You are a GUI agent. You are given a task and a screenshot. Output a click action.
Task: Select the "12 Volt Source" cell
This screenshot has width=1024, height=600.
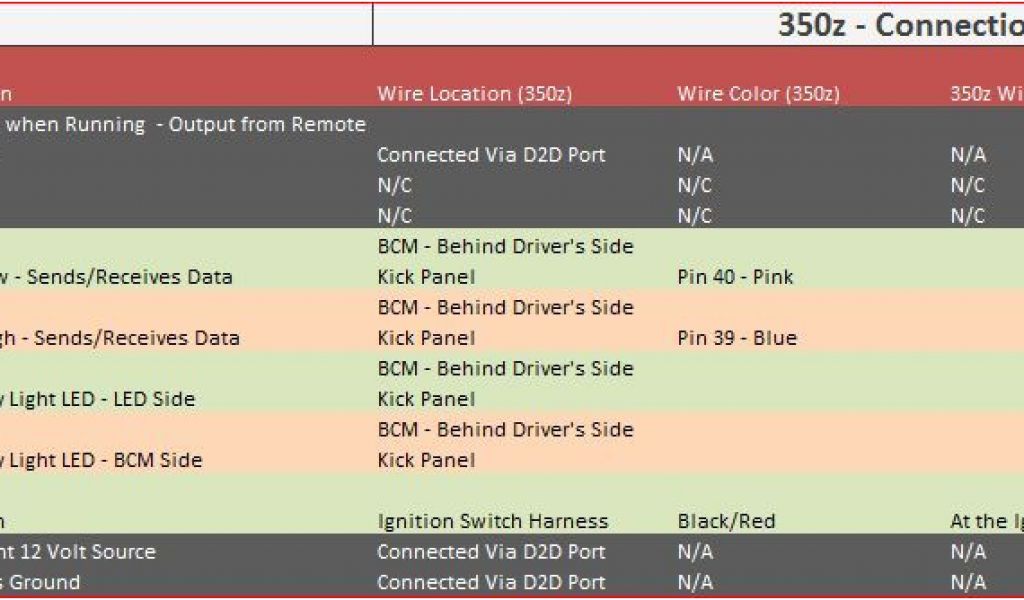pyautogui.click(x=80, y=552)
